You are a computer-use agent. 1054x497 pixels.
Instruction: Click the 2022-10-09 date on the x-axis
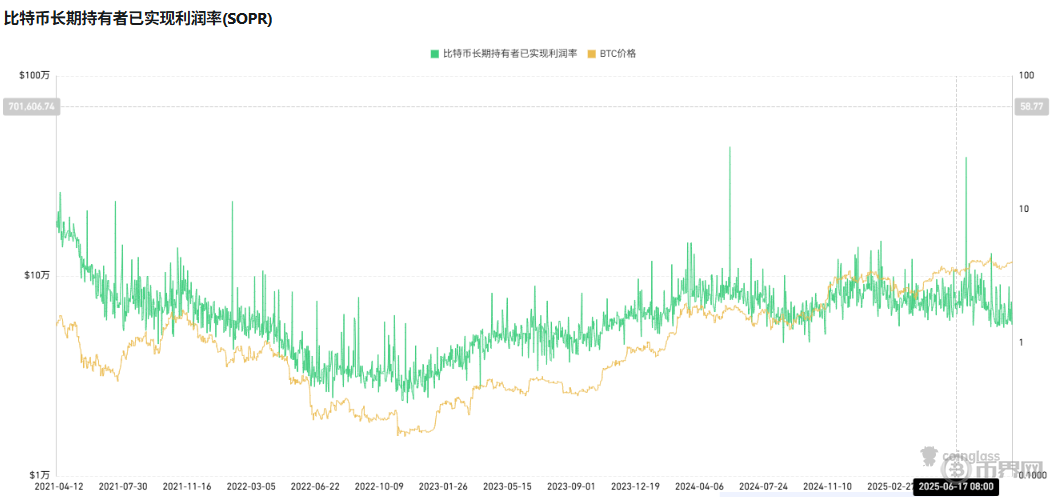tap(379, 487)
